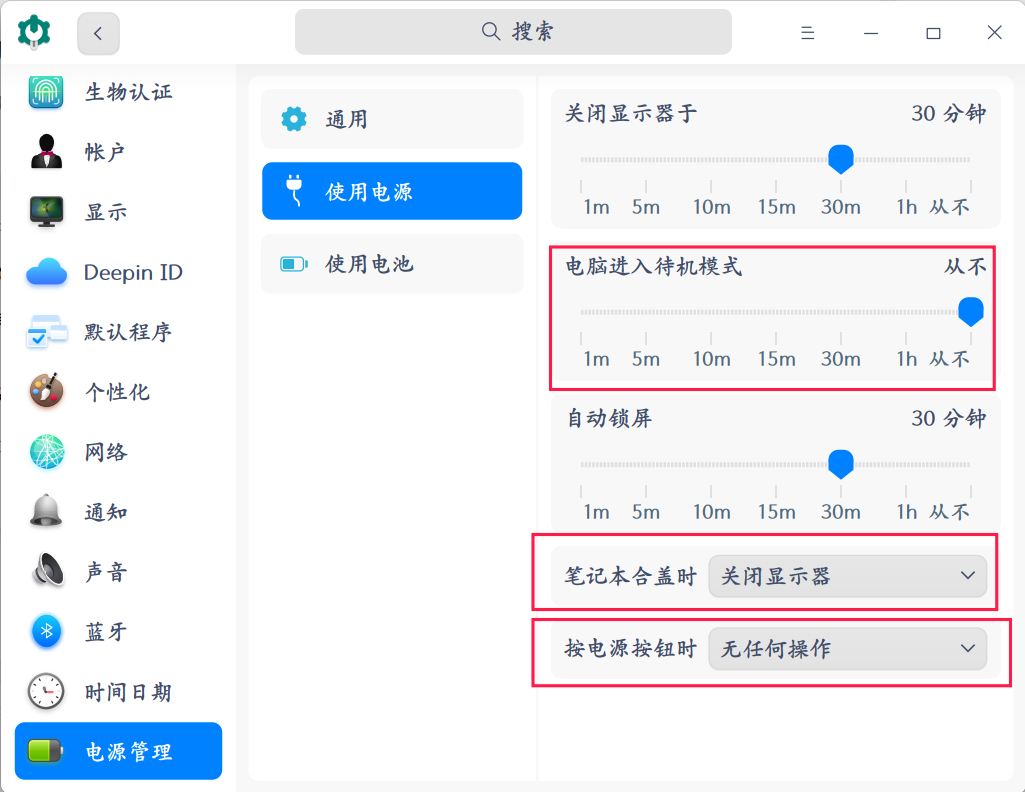Click the 使用电源 plug icon
This screenshot has height=792, width=1025.
point(294,191)
